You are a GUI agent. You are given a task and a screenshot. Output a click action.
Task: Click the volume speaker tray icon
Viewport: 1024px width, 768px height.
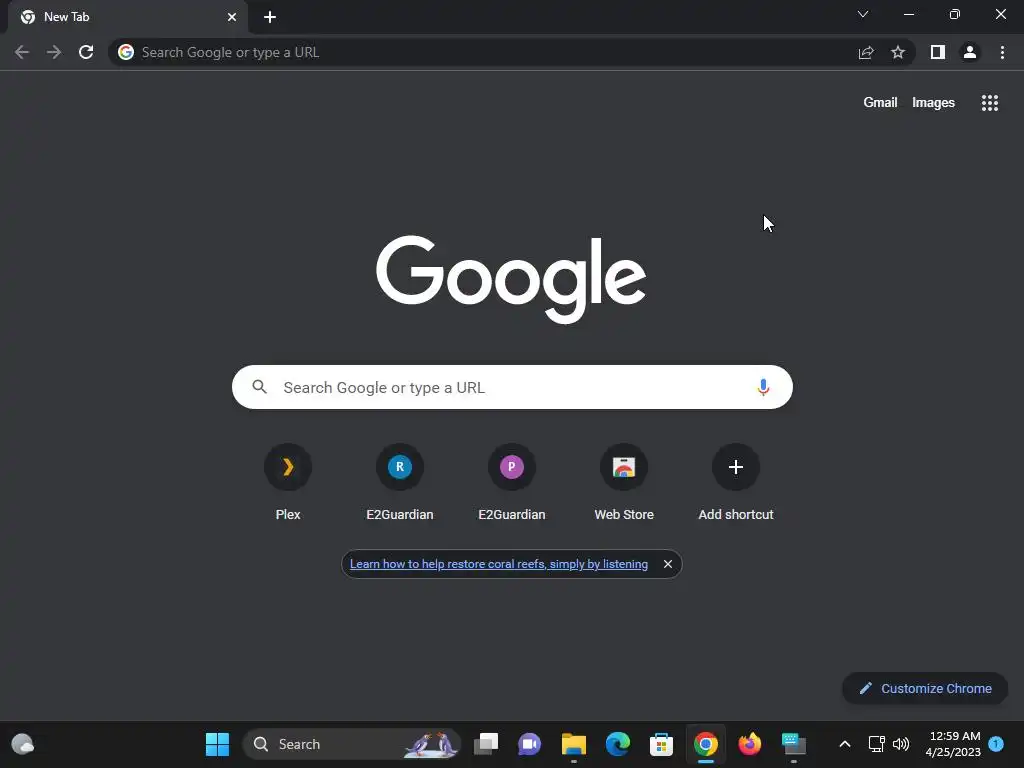[x=901, y=744]
